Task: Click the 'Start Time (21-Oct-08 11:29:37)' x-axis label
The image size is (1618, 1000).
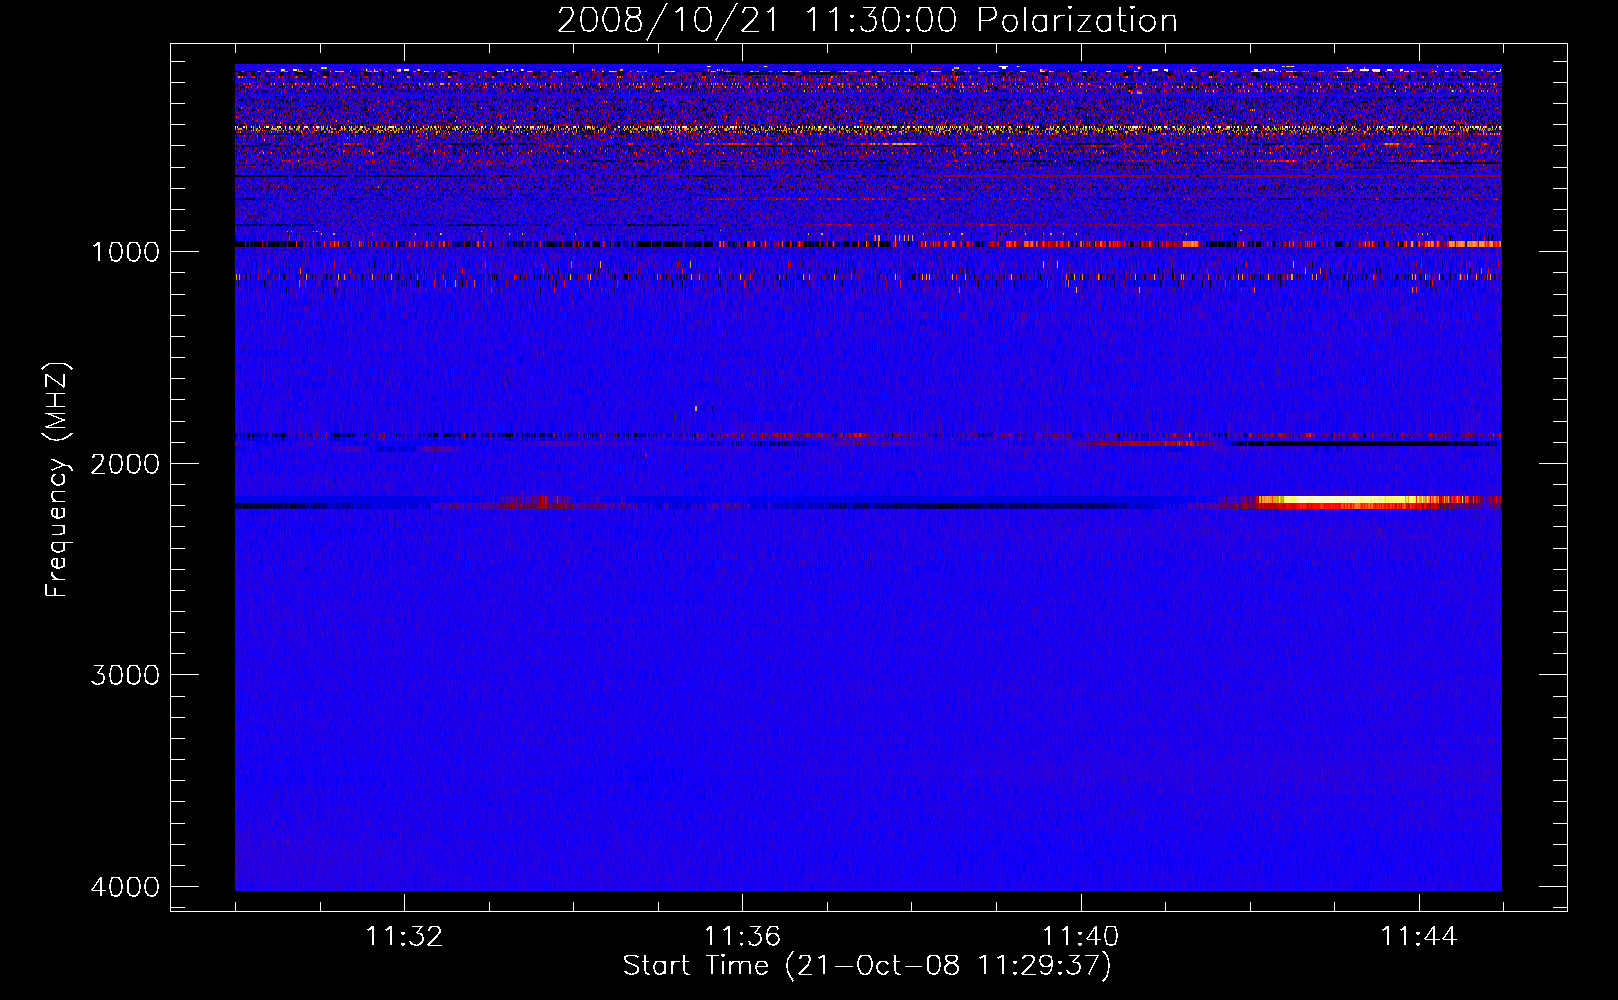Action: coord(867,966)
